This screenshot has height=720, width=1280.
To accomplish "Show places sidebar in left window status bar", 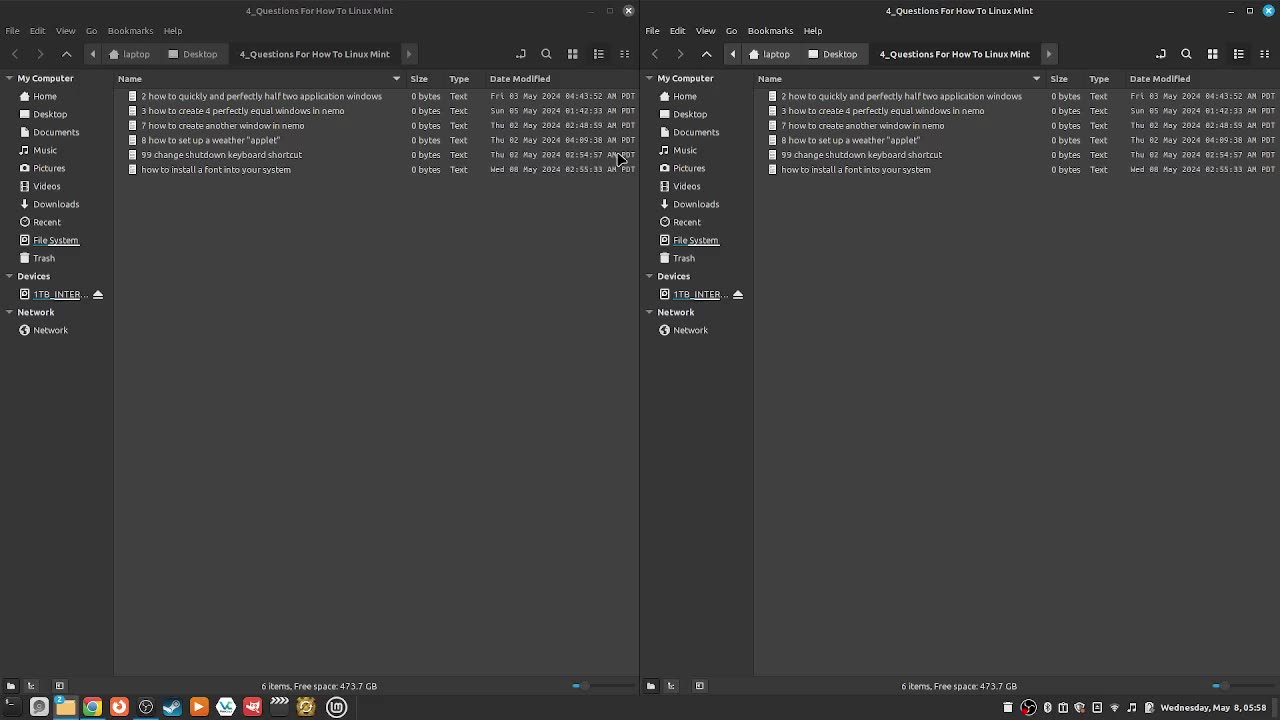I will [x=10, y=686].
